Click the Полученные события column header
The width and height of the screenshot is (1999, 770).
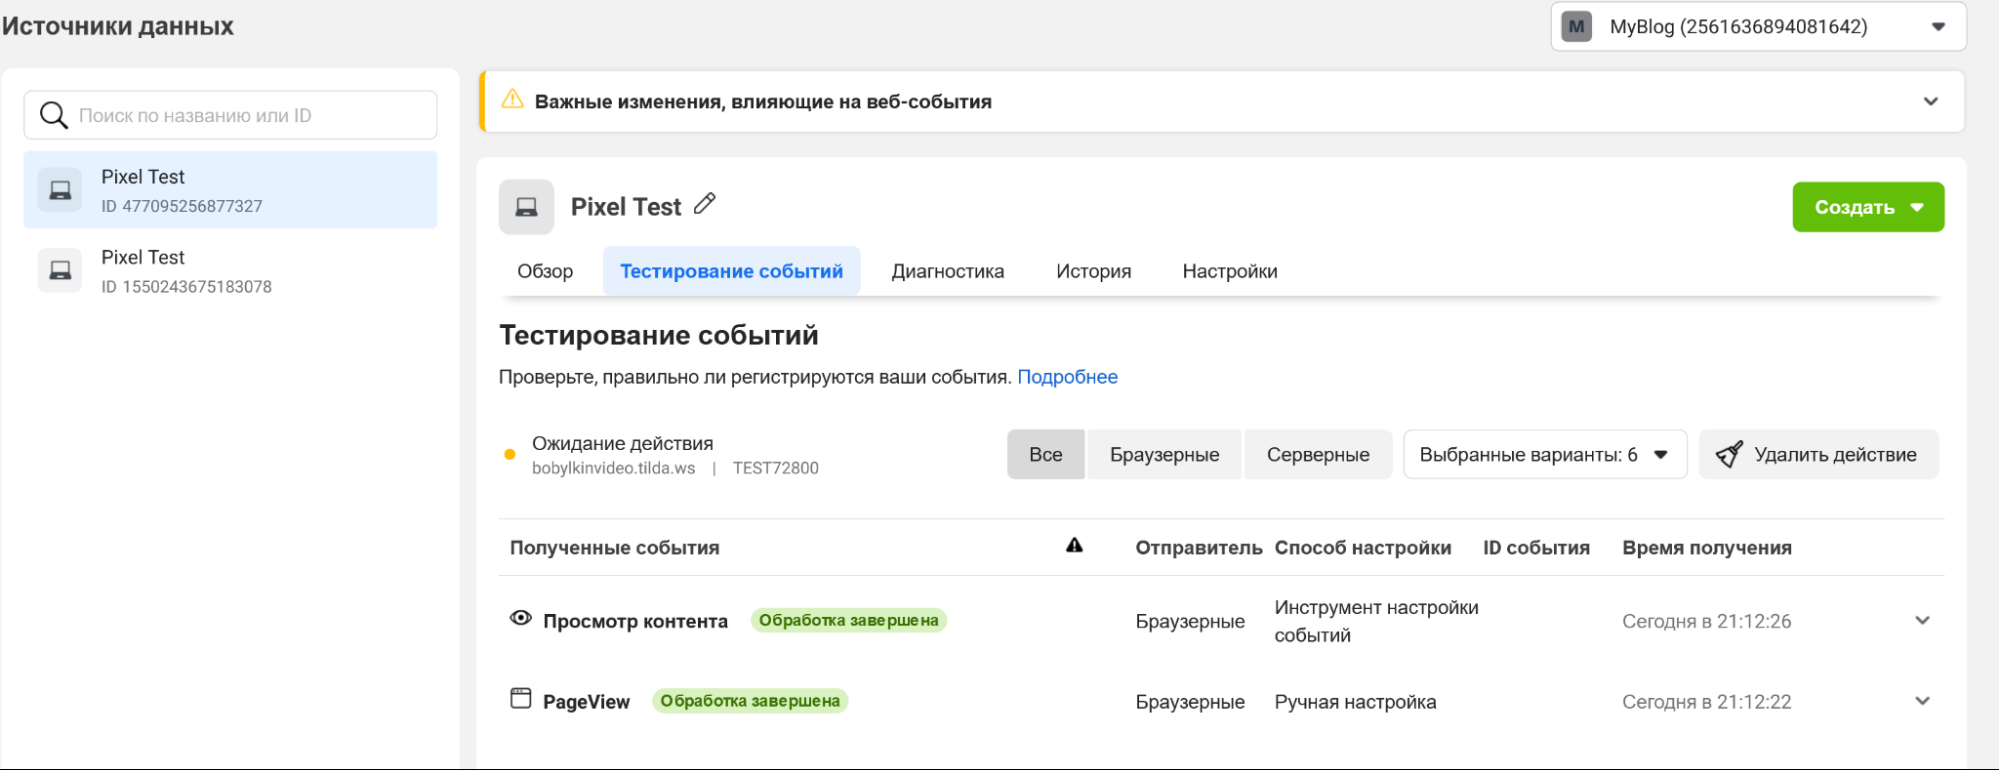coord(614,548)
